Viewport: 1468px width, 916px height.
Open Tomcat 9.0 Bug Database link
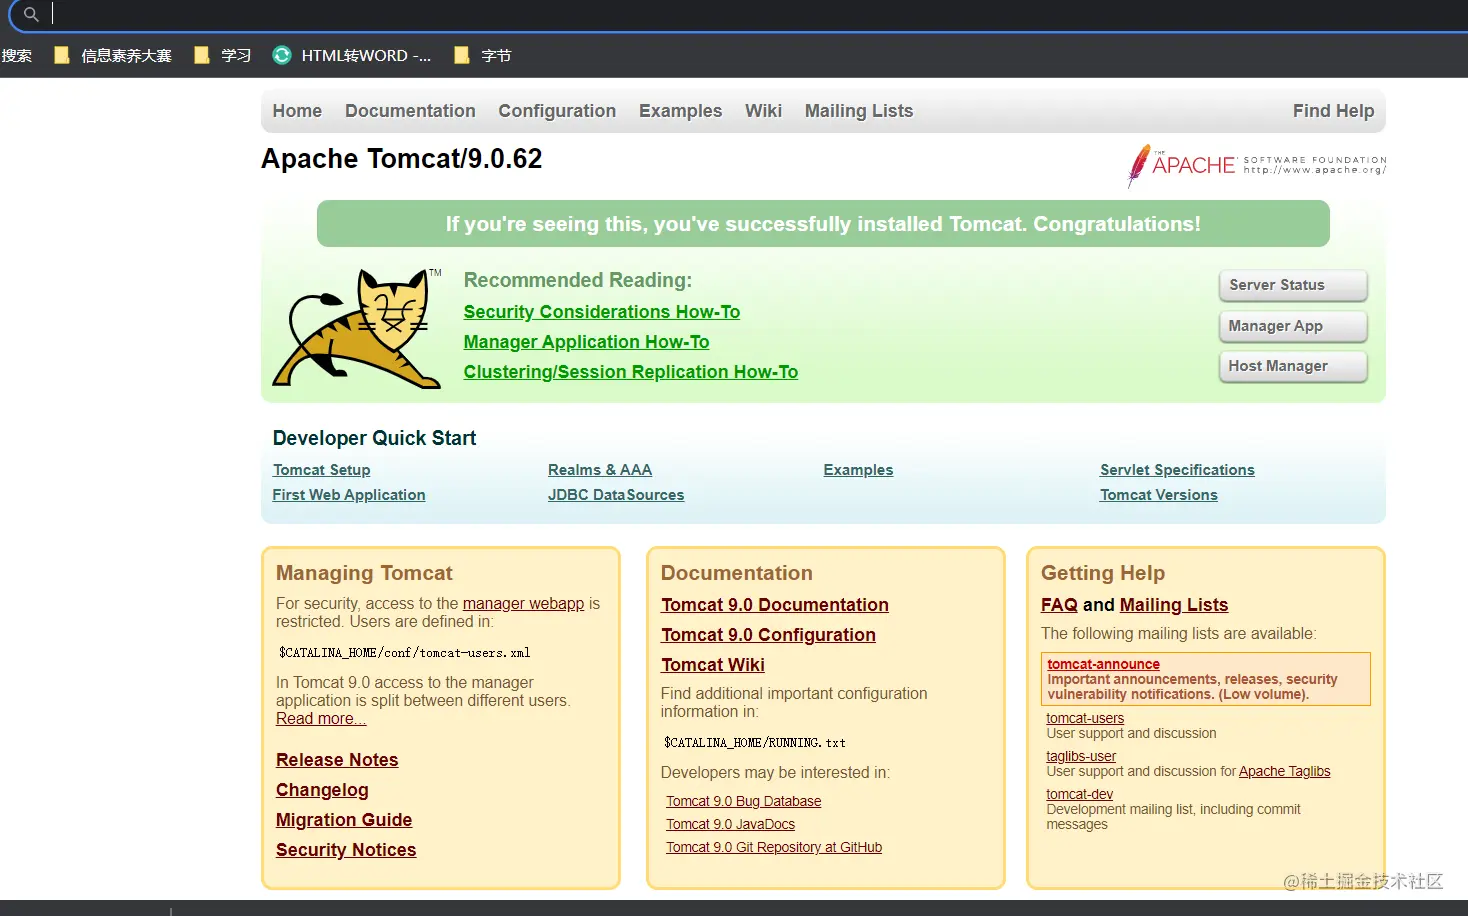[x=744, y=801]
